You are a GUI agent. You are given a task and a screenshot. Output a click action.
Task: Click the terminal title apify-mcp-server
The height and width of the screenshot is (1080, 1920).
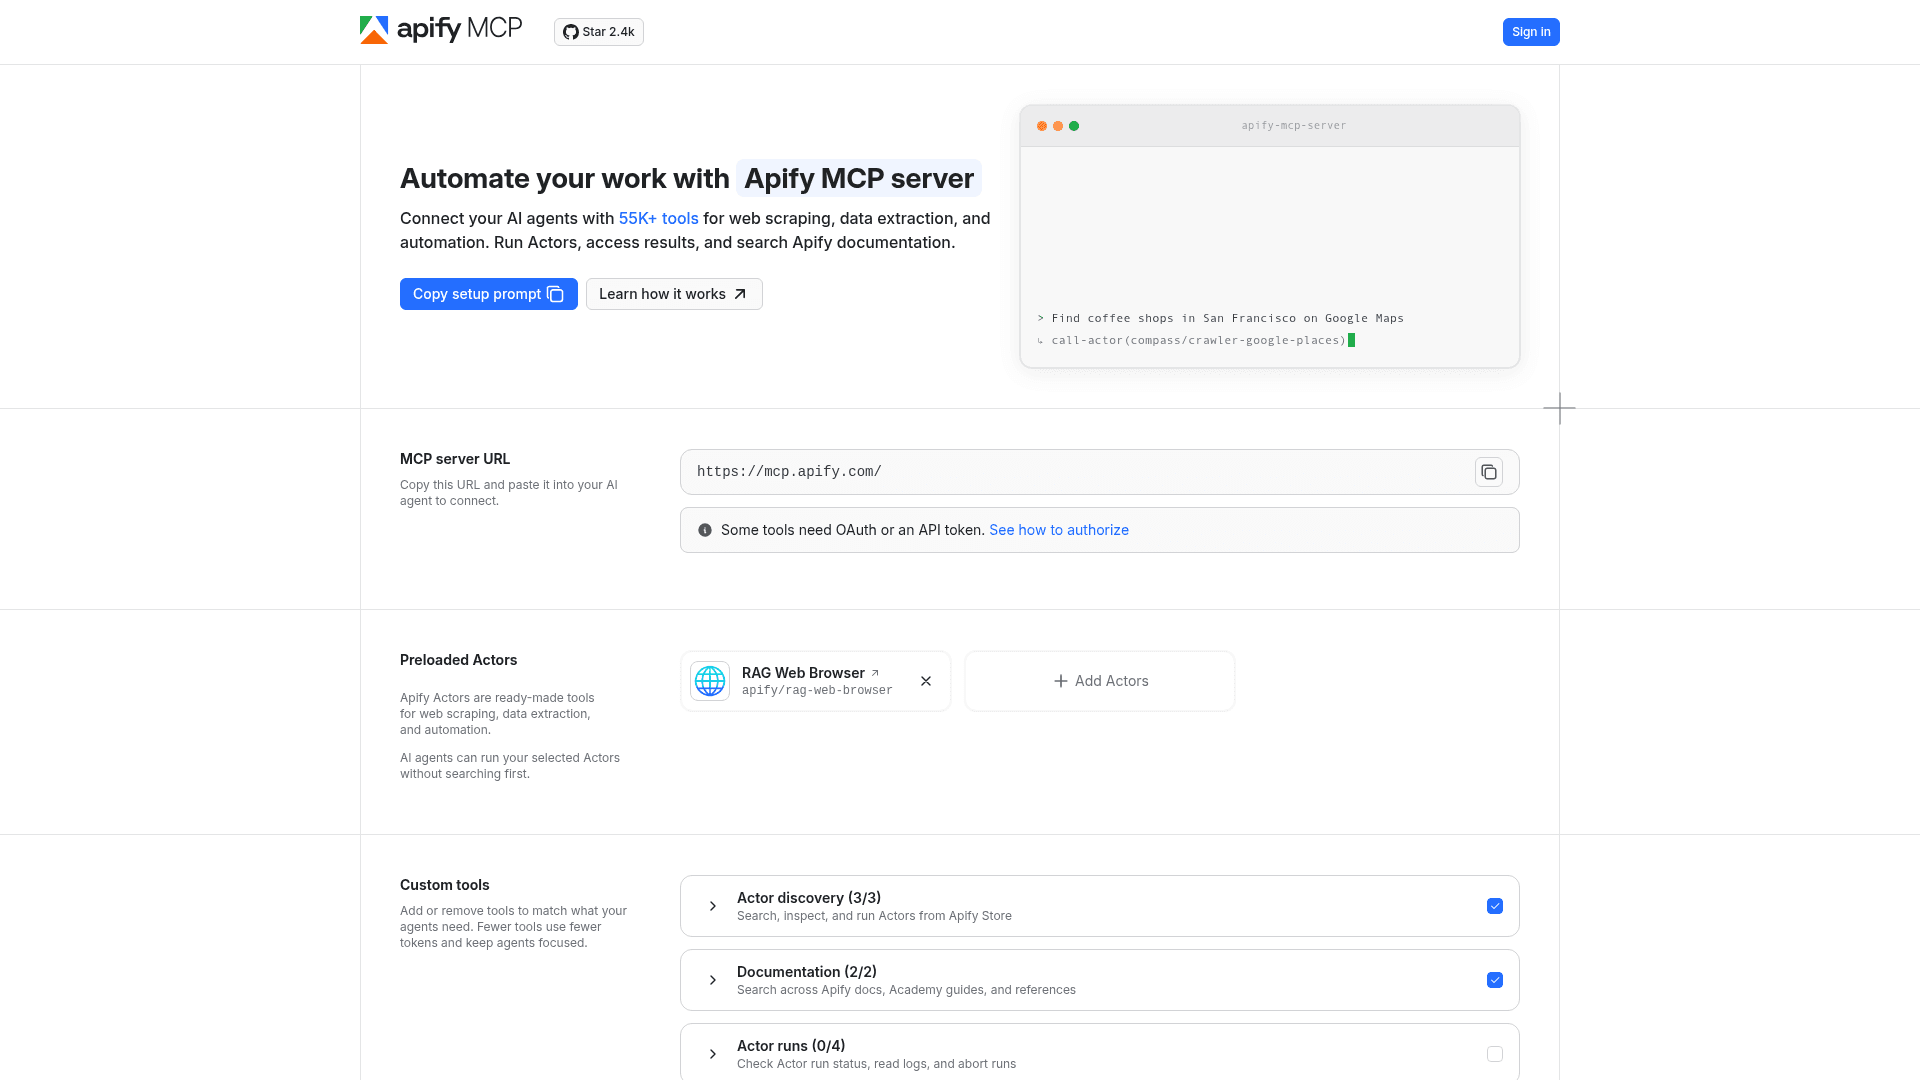[x=1294, y=126]
